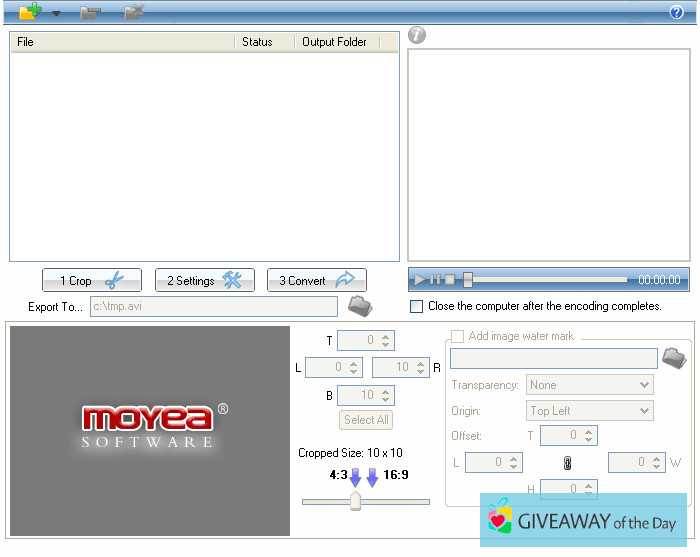Click the Export To path field
The image size is (700, 557).
coord(214,307)
